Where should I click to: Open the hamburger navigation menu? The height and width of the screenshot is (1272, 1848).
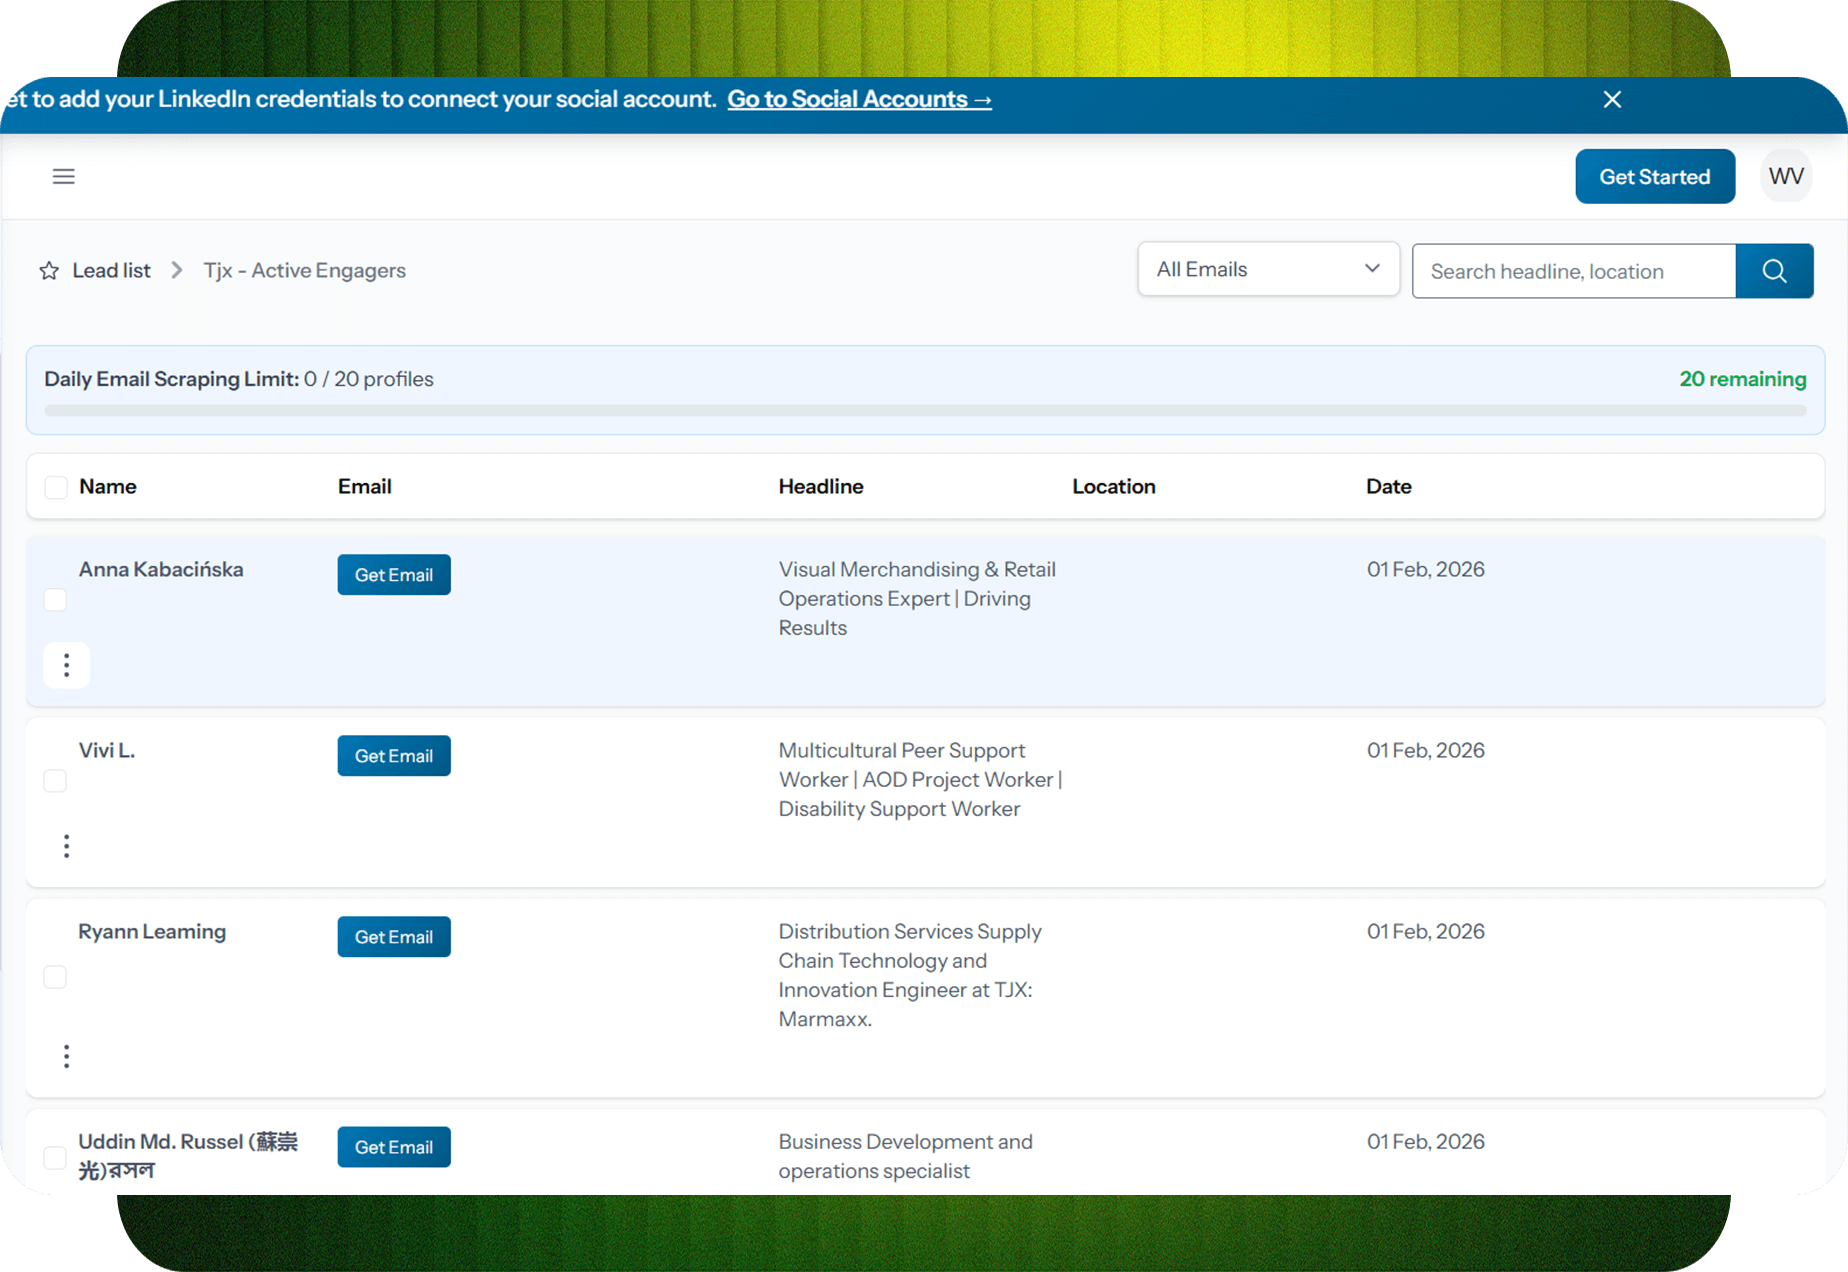[63, 177]
